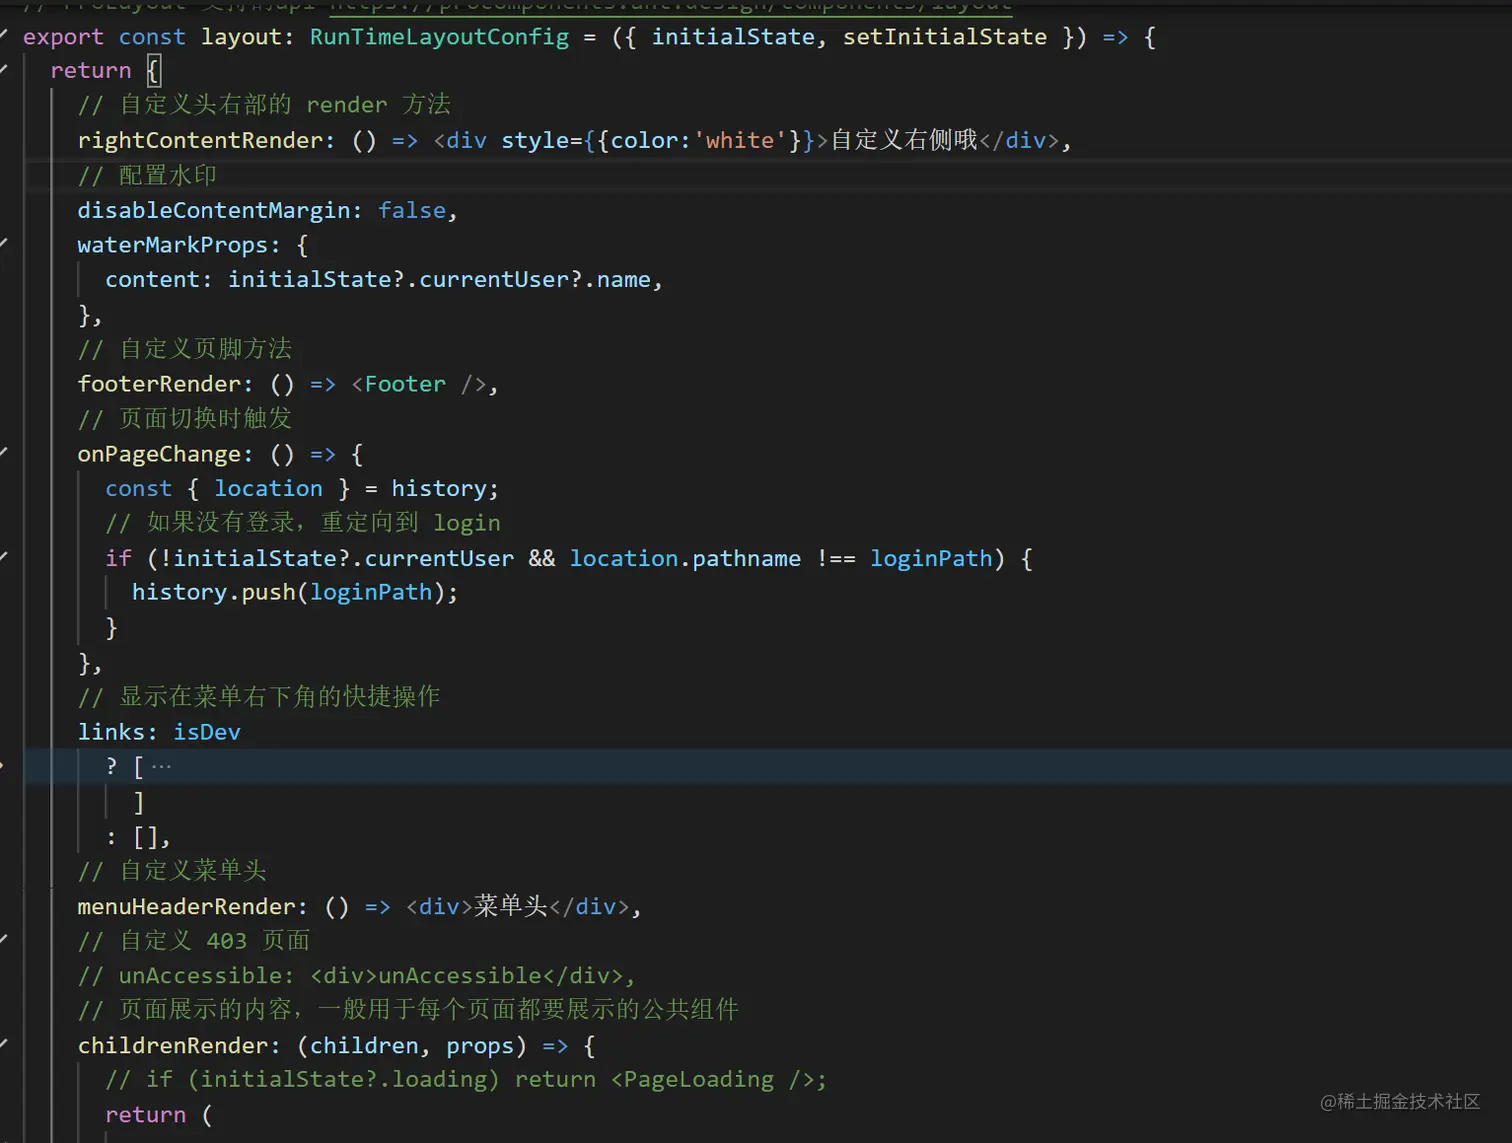Click the comment "// 页面切换时触发"
1512x1143 pixels.
click(185, 418)
